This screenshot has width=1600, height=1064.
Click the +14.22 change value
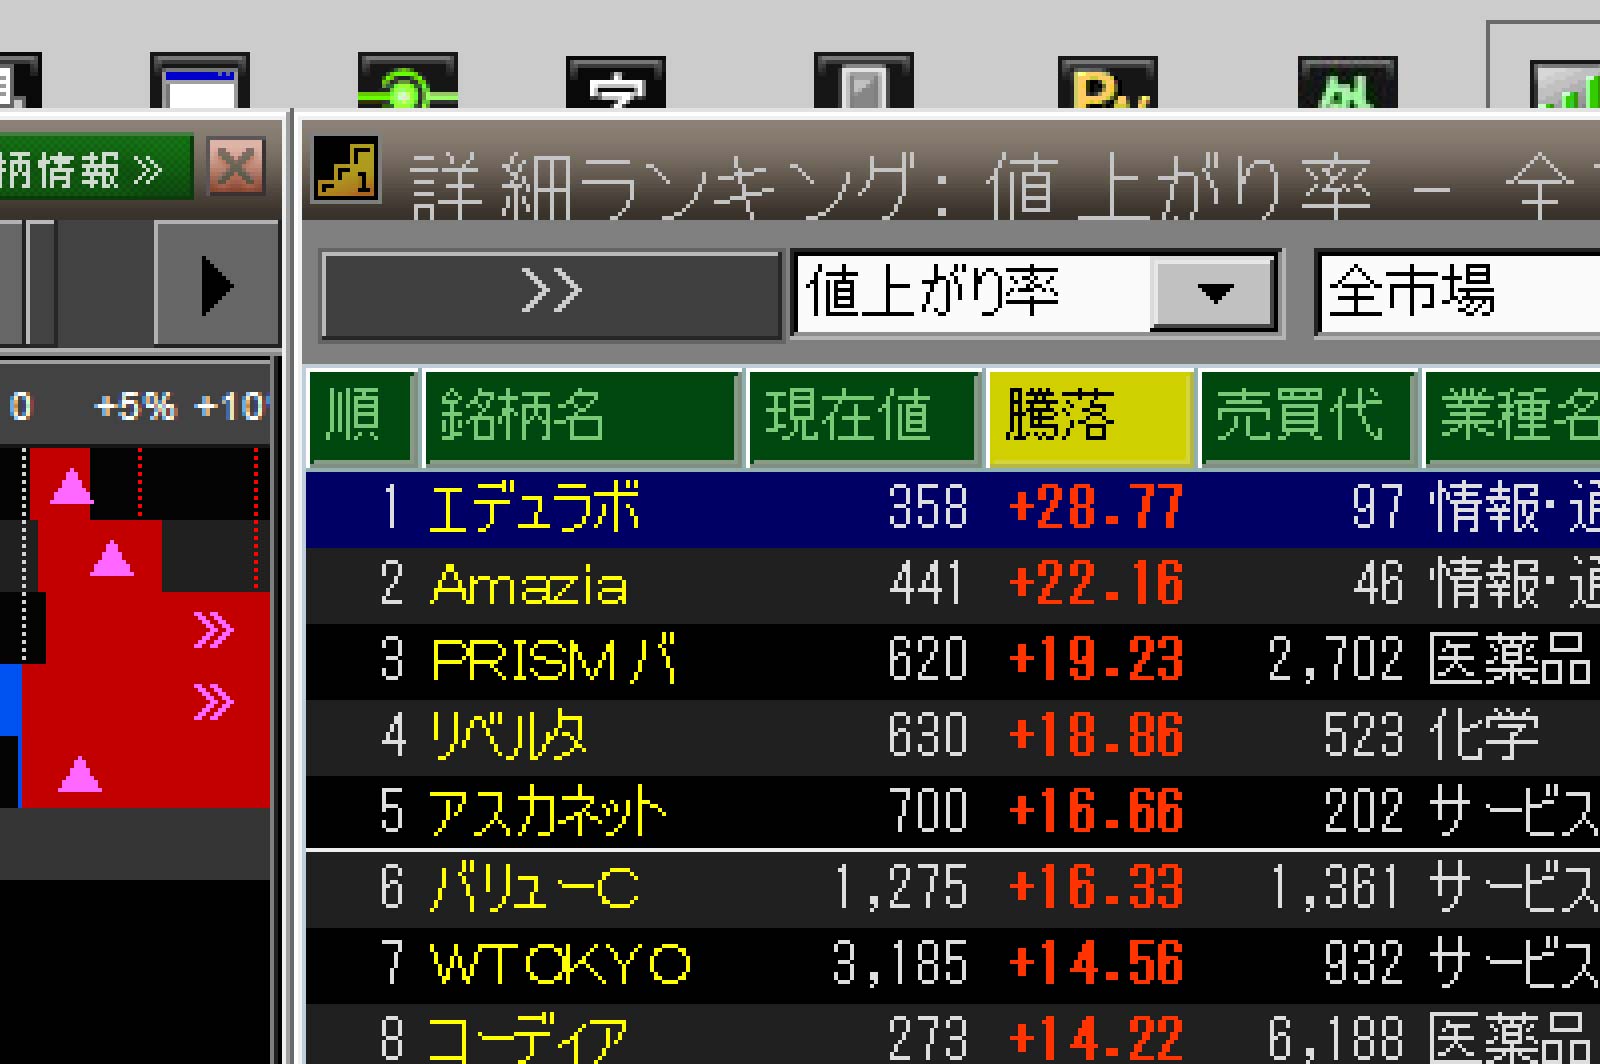pos(1096,1038)
